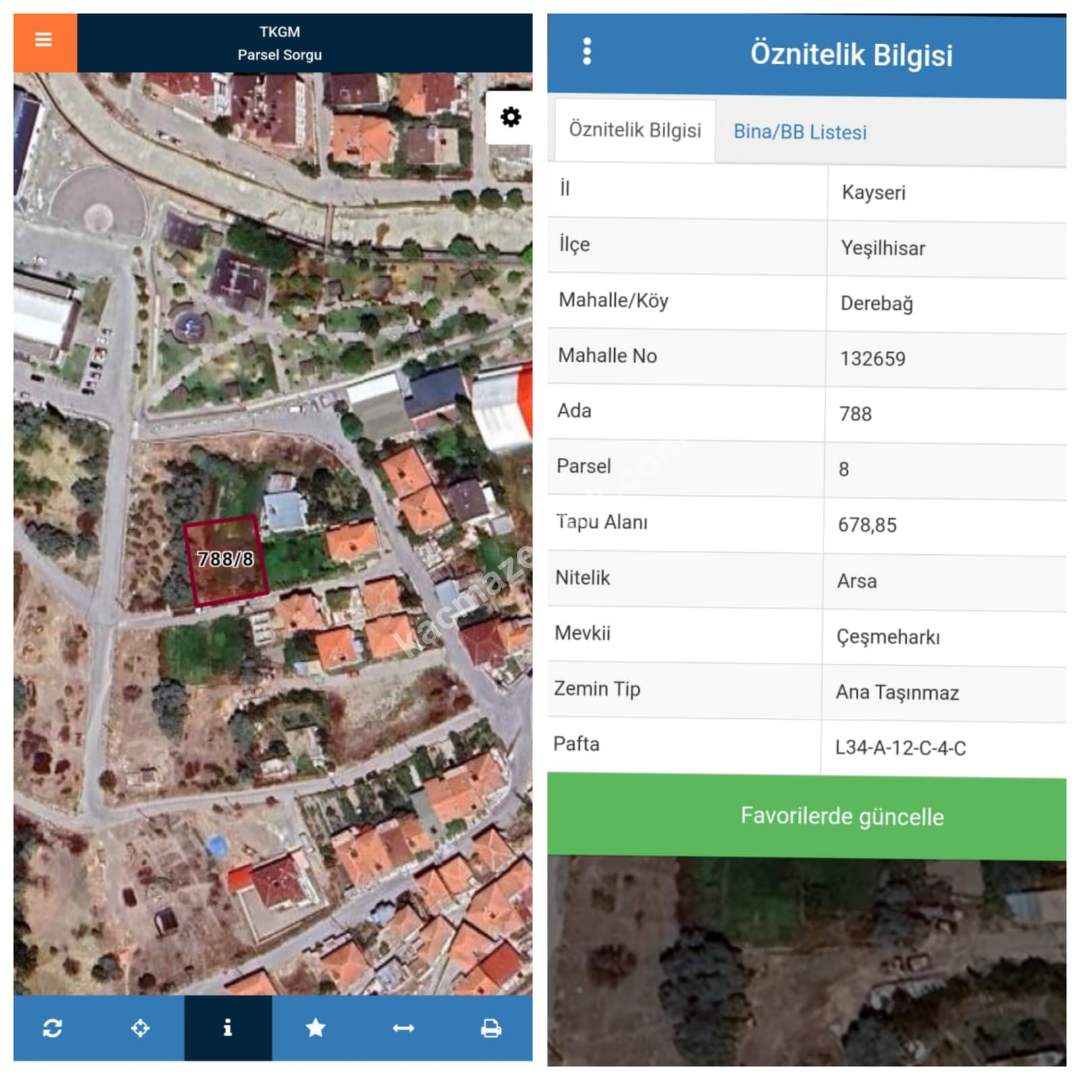
Task: Select the Öznitelik Bilgisi tab
Action: [x=635, y=130]
